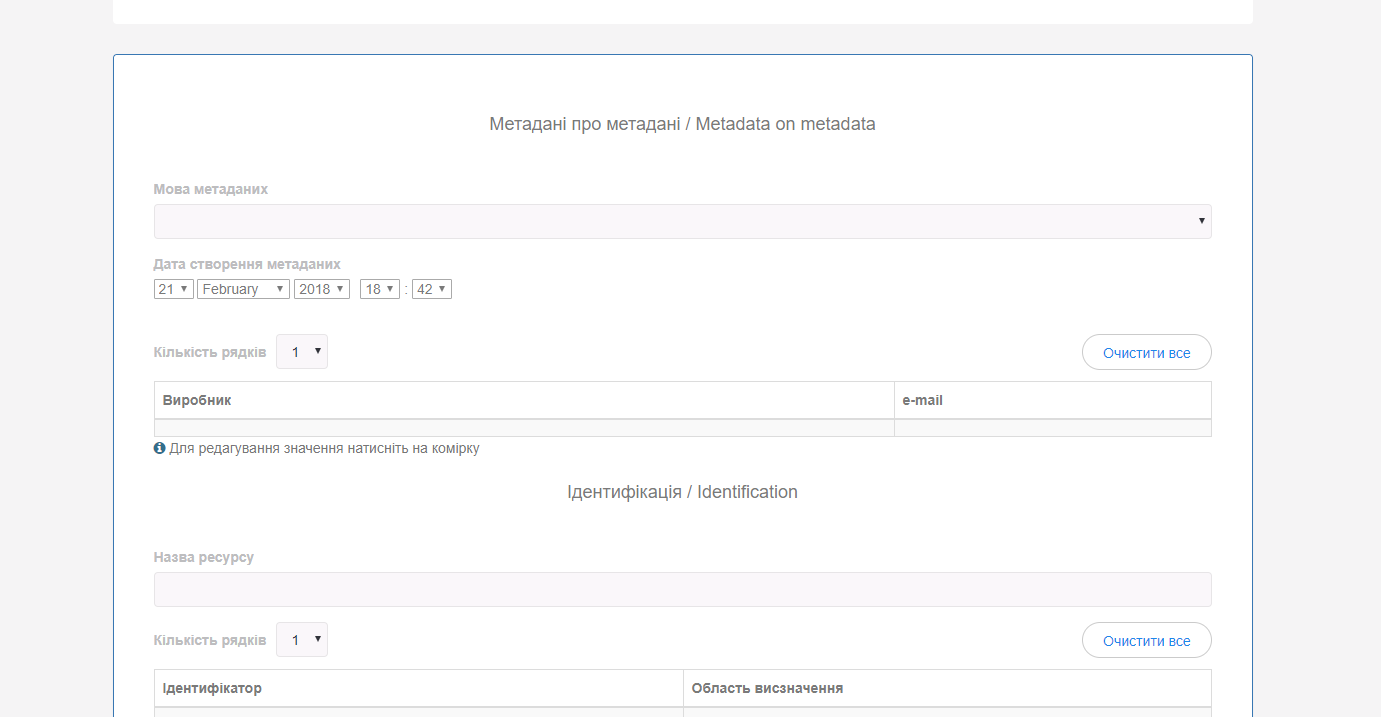Click the empty cell under Виробник column

[524, 428]
